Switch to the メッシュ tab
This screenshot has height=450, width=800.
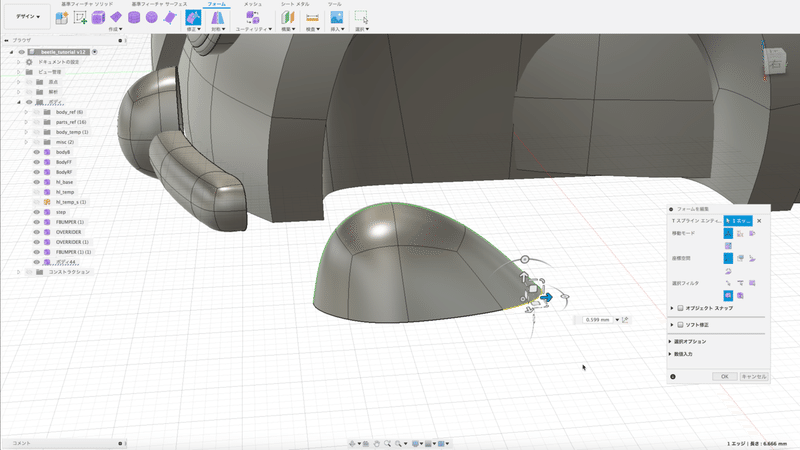253,4
